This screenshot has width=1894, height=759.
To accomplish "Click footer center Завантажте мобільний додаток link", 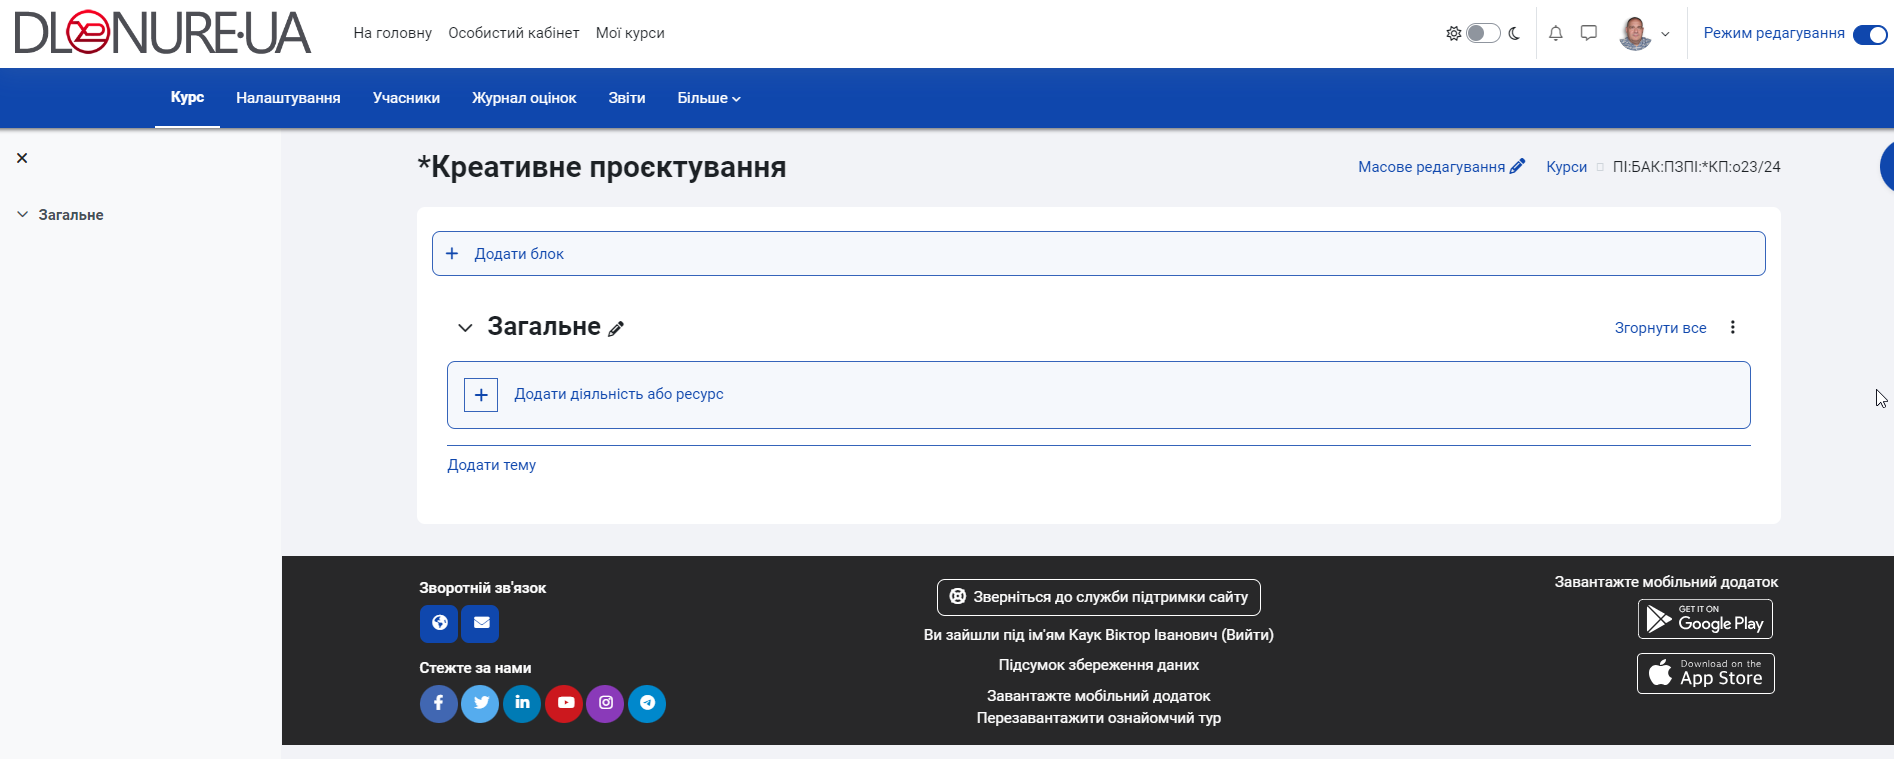I will click(1098, 696).
